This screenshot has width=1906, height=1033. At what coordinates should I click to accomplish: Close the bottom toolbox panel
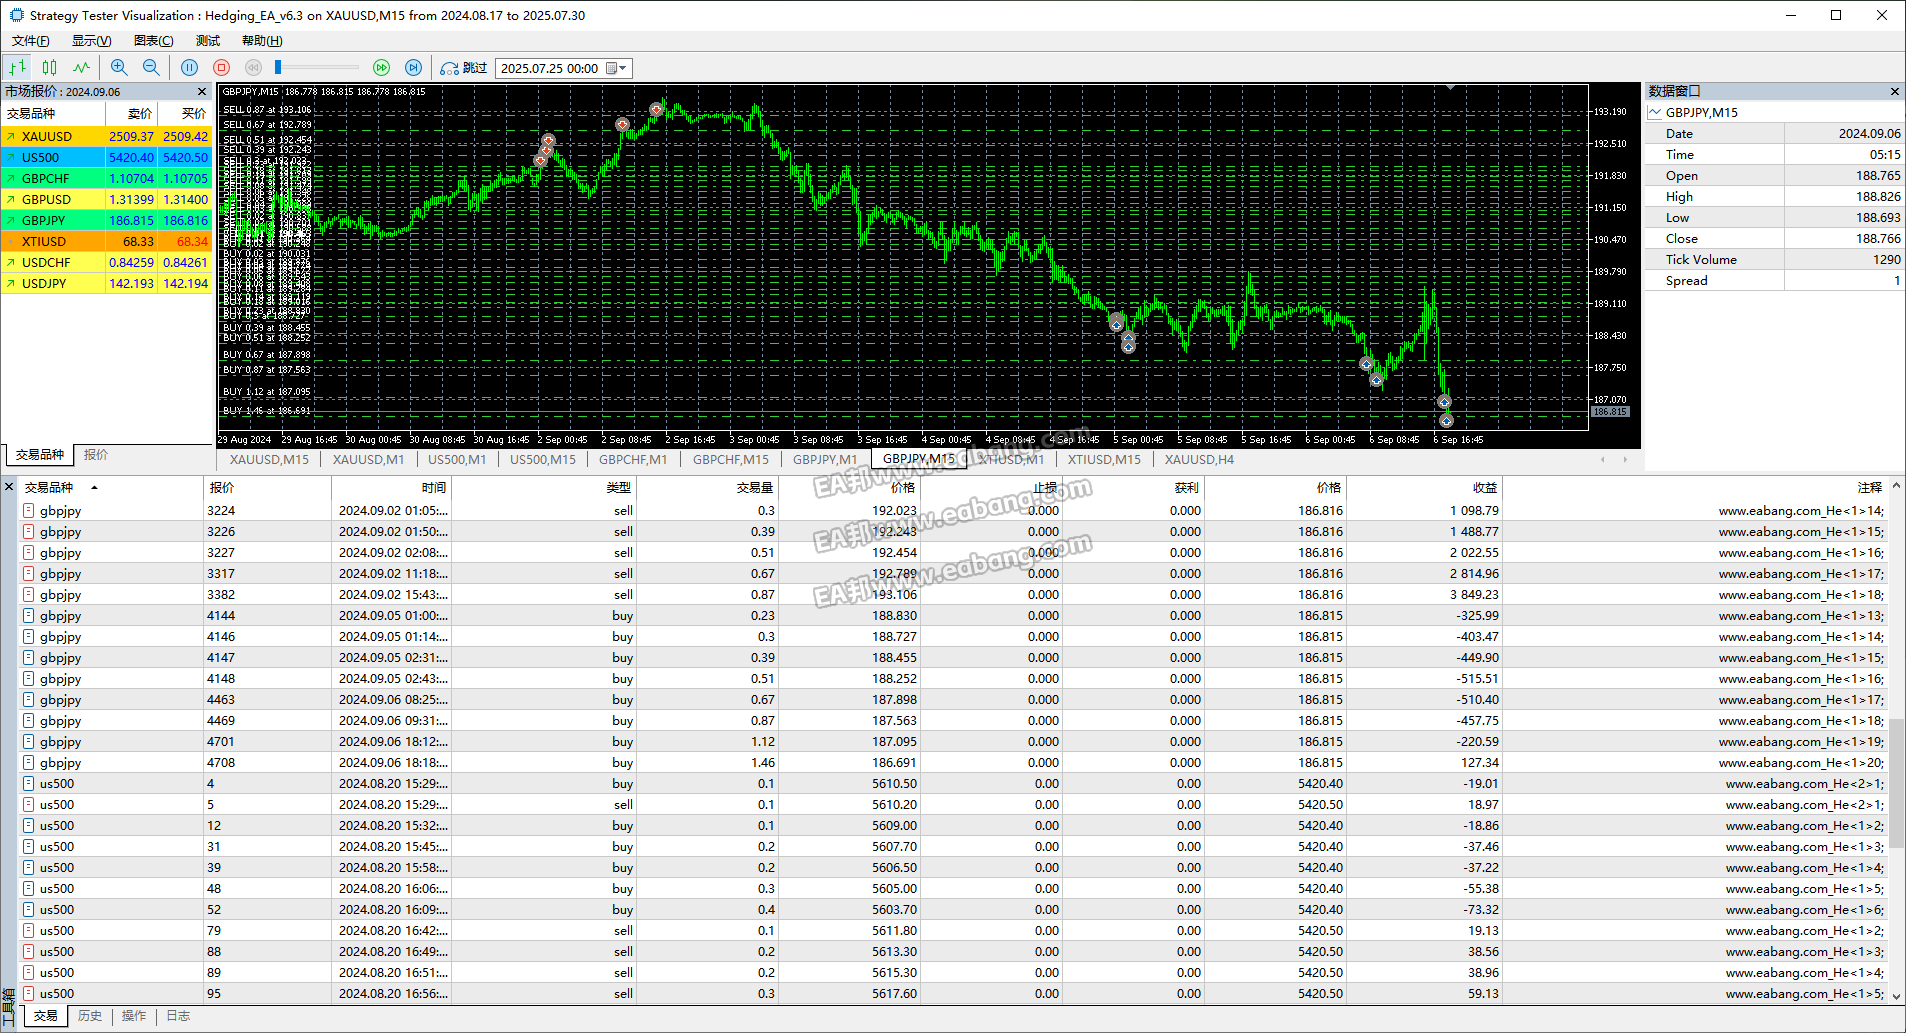pos(9,487)
